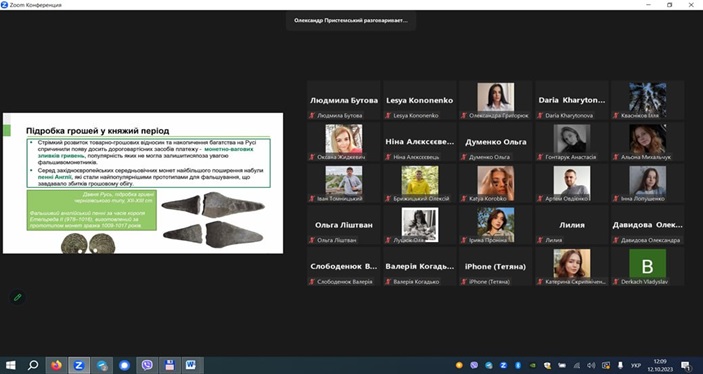Screen dimensions: 703x374
Task: Click the Windows Start button
Action: (x=11, y=365)
